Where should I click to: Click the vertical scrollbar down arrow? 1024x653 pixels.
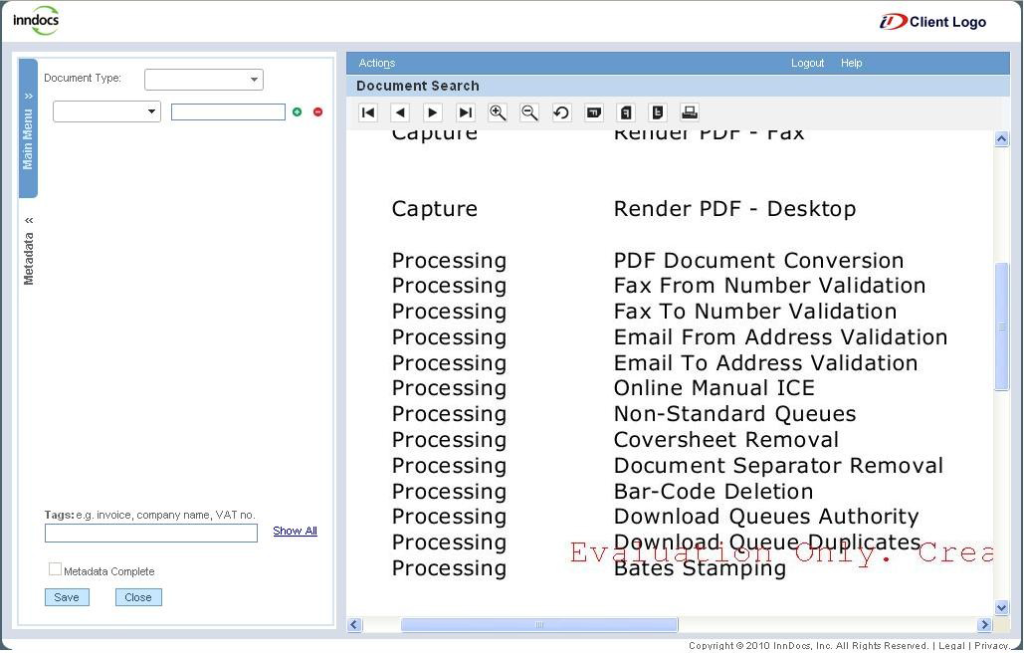tap(1001, 607)
